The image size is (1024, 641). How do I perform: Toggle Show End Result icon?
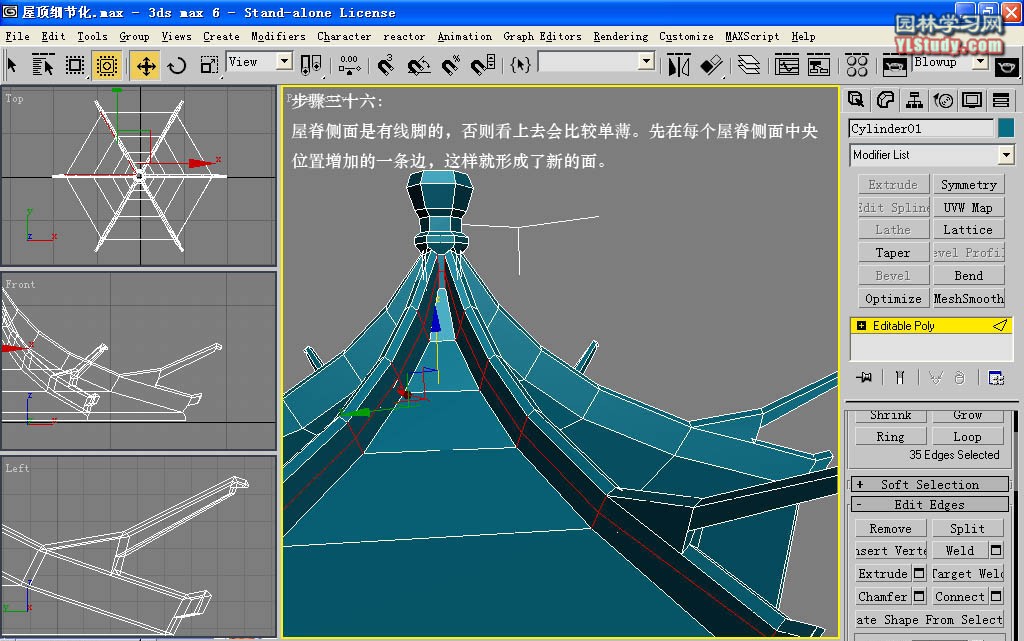coord(900,377)
